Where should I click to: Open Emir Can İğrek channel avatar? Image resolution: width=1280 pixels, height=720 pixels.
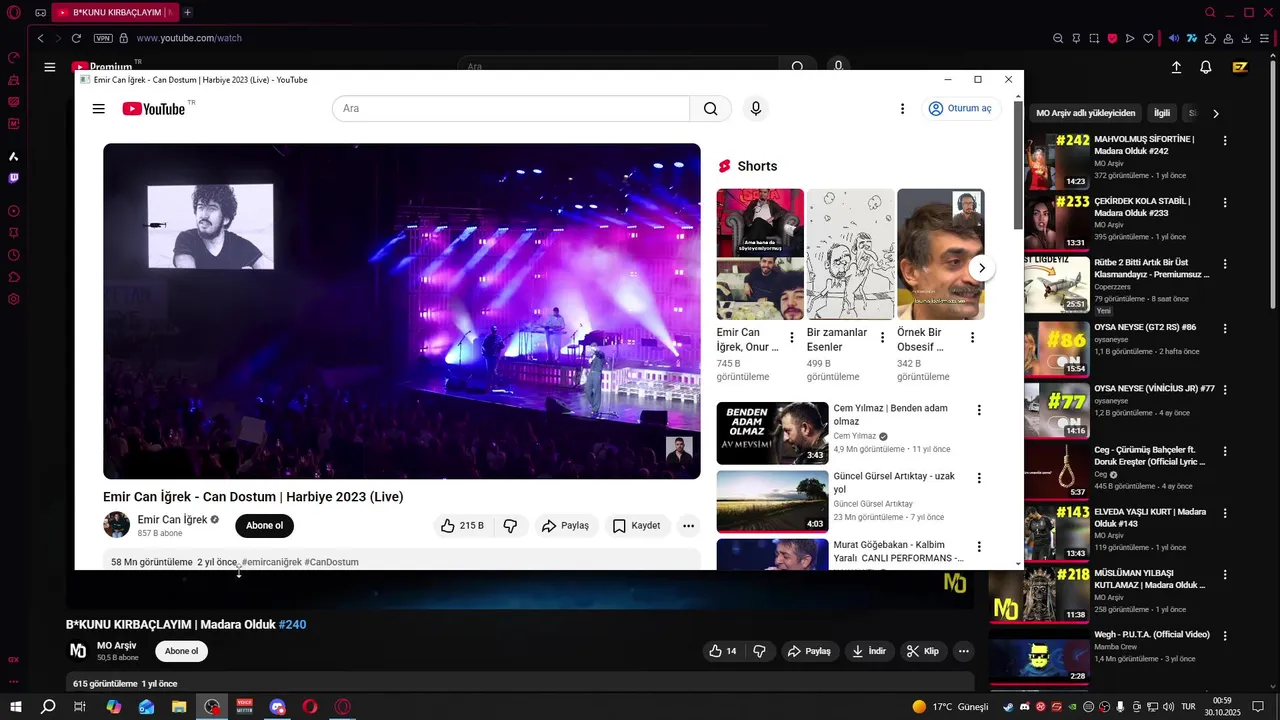[117, 525]
